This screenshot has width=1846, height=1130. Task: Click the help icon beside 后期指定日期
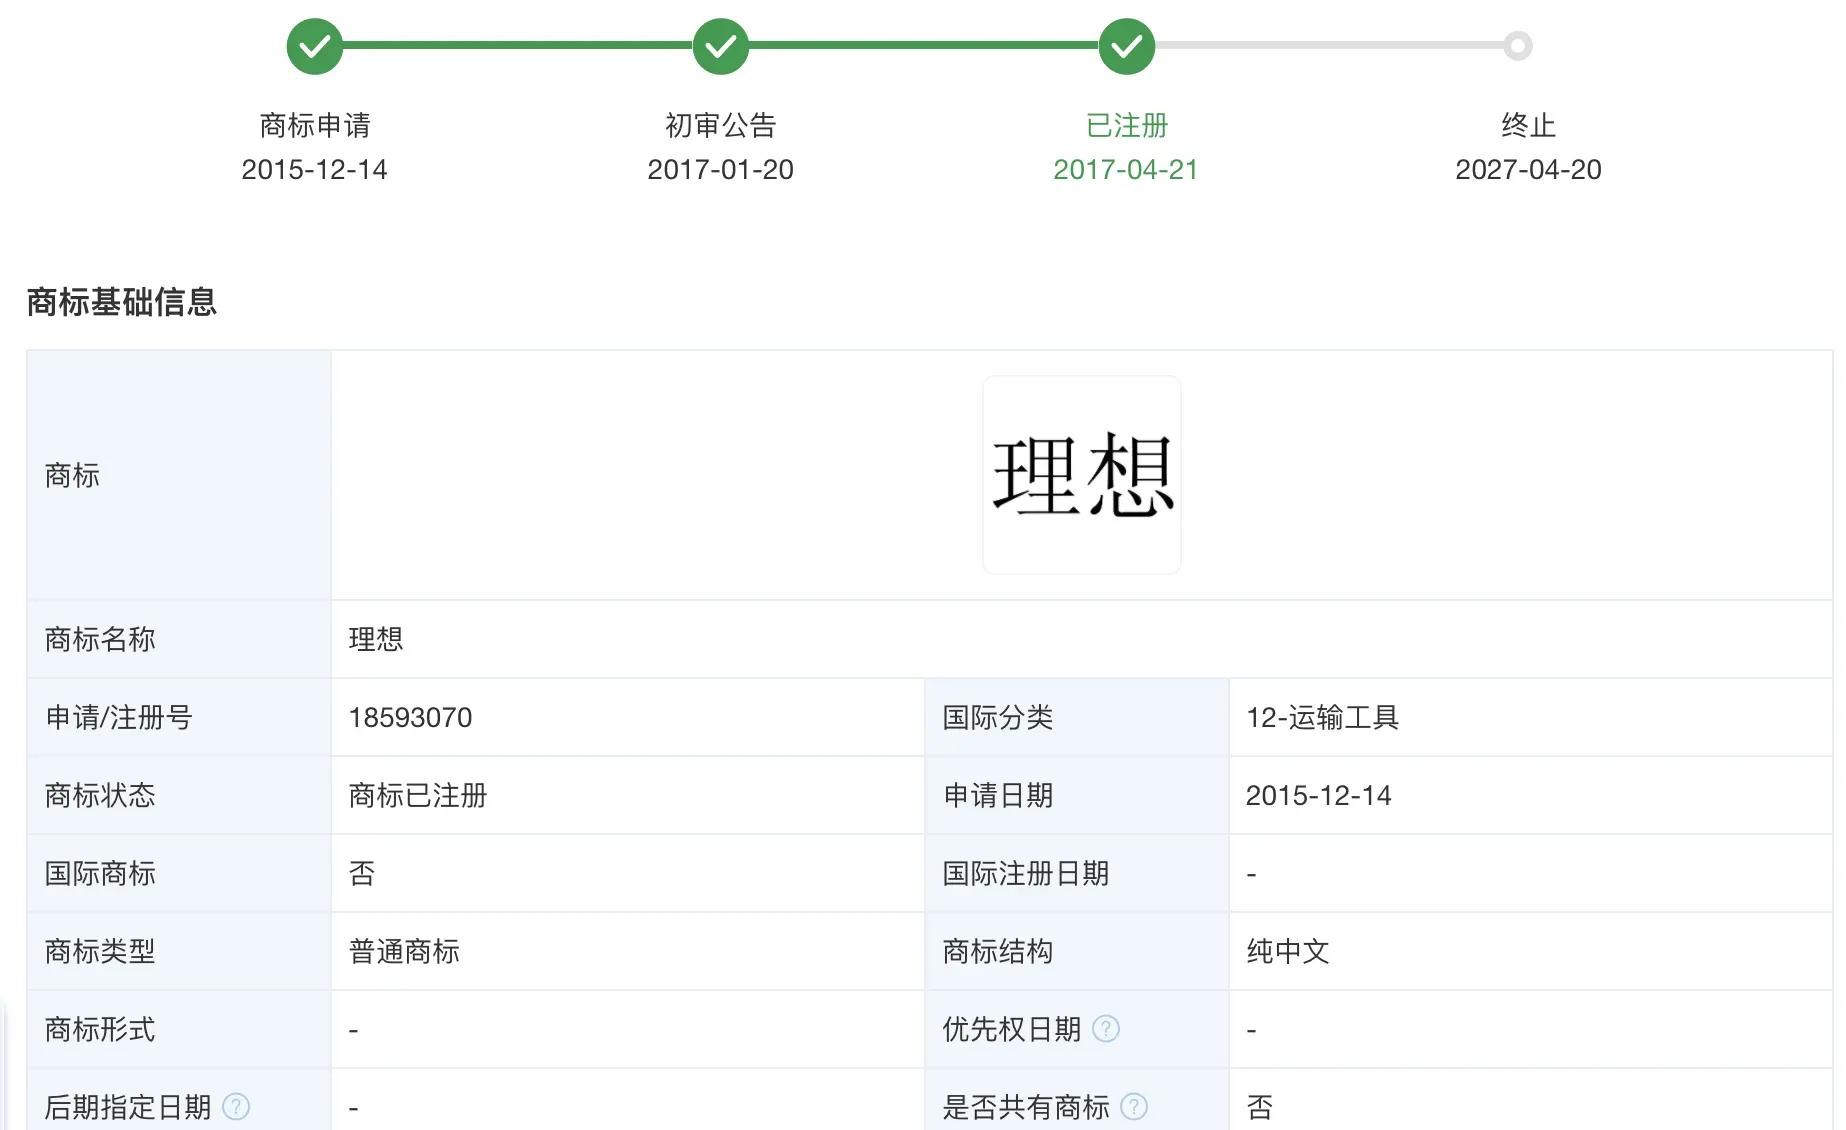[x=236, y=1107]
